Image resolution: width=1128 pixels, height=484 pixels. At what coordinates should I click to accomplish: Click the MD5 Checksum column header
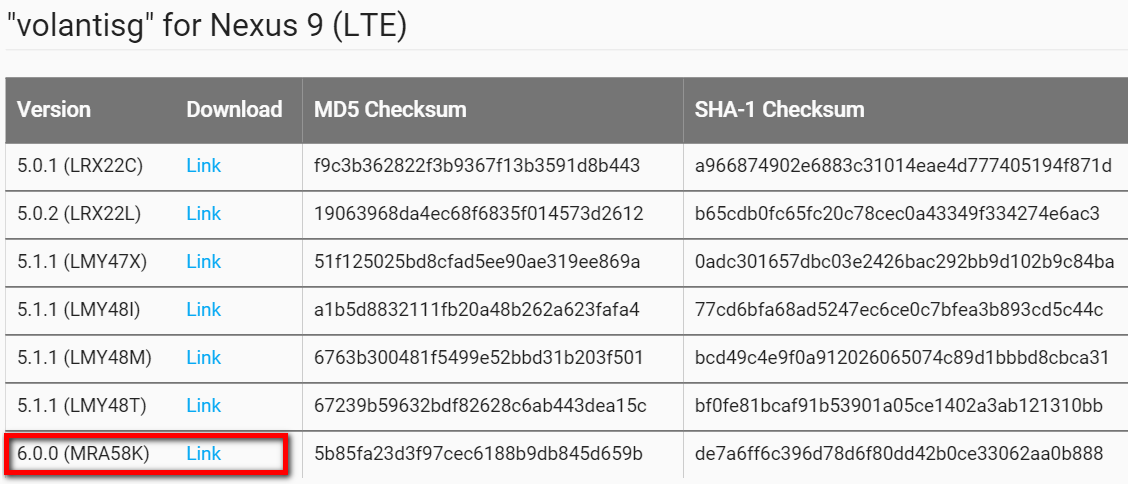(x=390, y=109)
